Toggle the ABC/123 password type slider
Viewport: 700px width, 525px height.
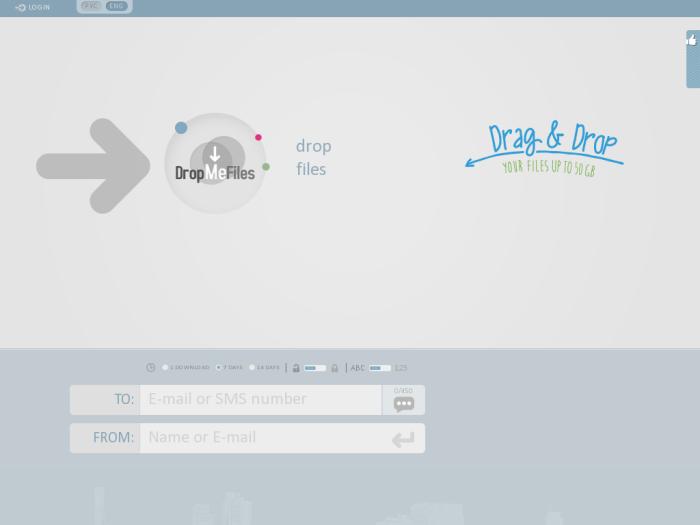pyautogui.click(x=379, y=368)
